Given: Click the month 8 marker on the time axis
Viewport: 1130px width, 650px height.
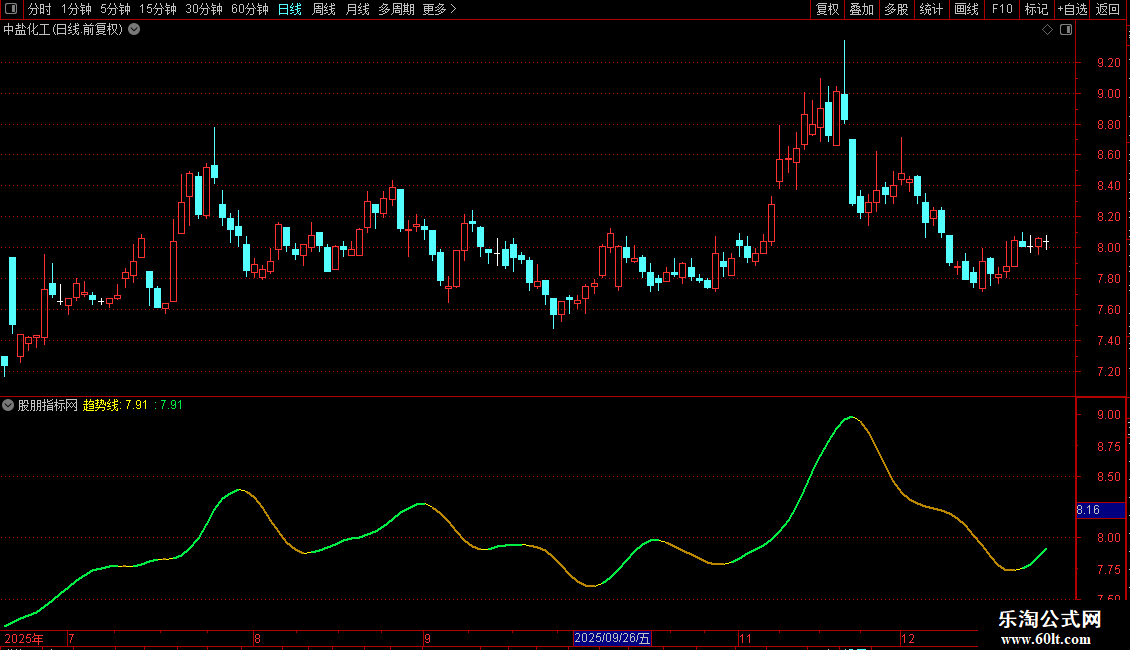Looking at the screenshot, I should click(x=257, y=638).
